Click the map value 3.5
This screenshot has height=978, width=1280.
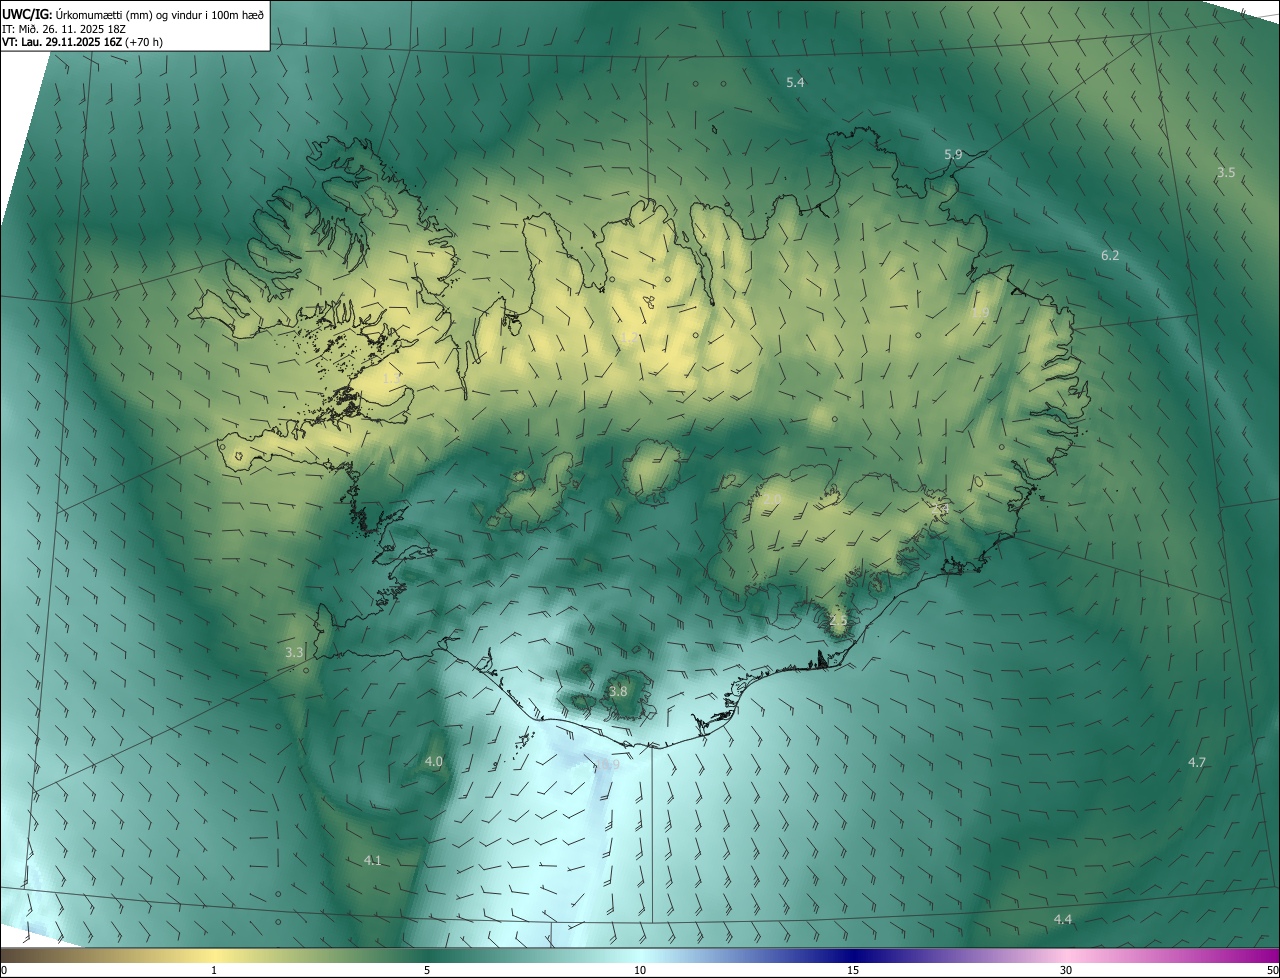tap(1226, 172)
